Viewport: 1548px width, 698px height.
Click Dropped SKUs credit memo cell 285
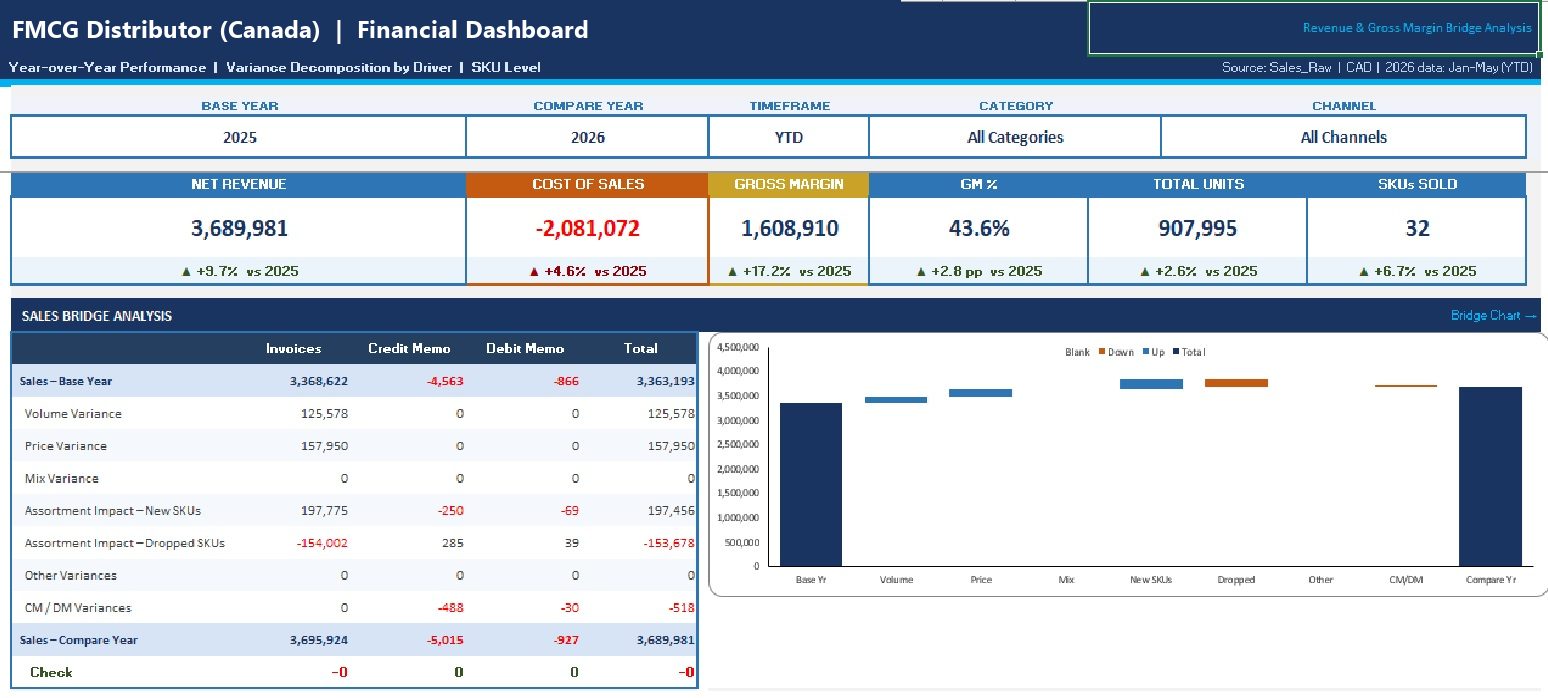454,543
